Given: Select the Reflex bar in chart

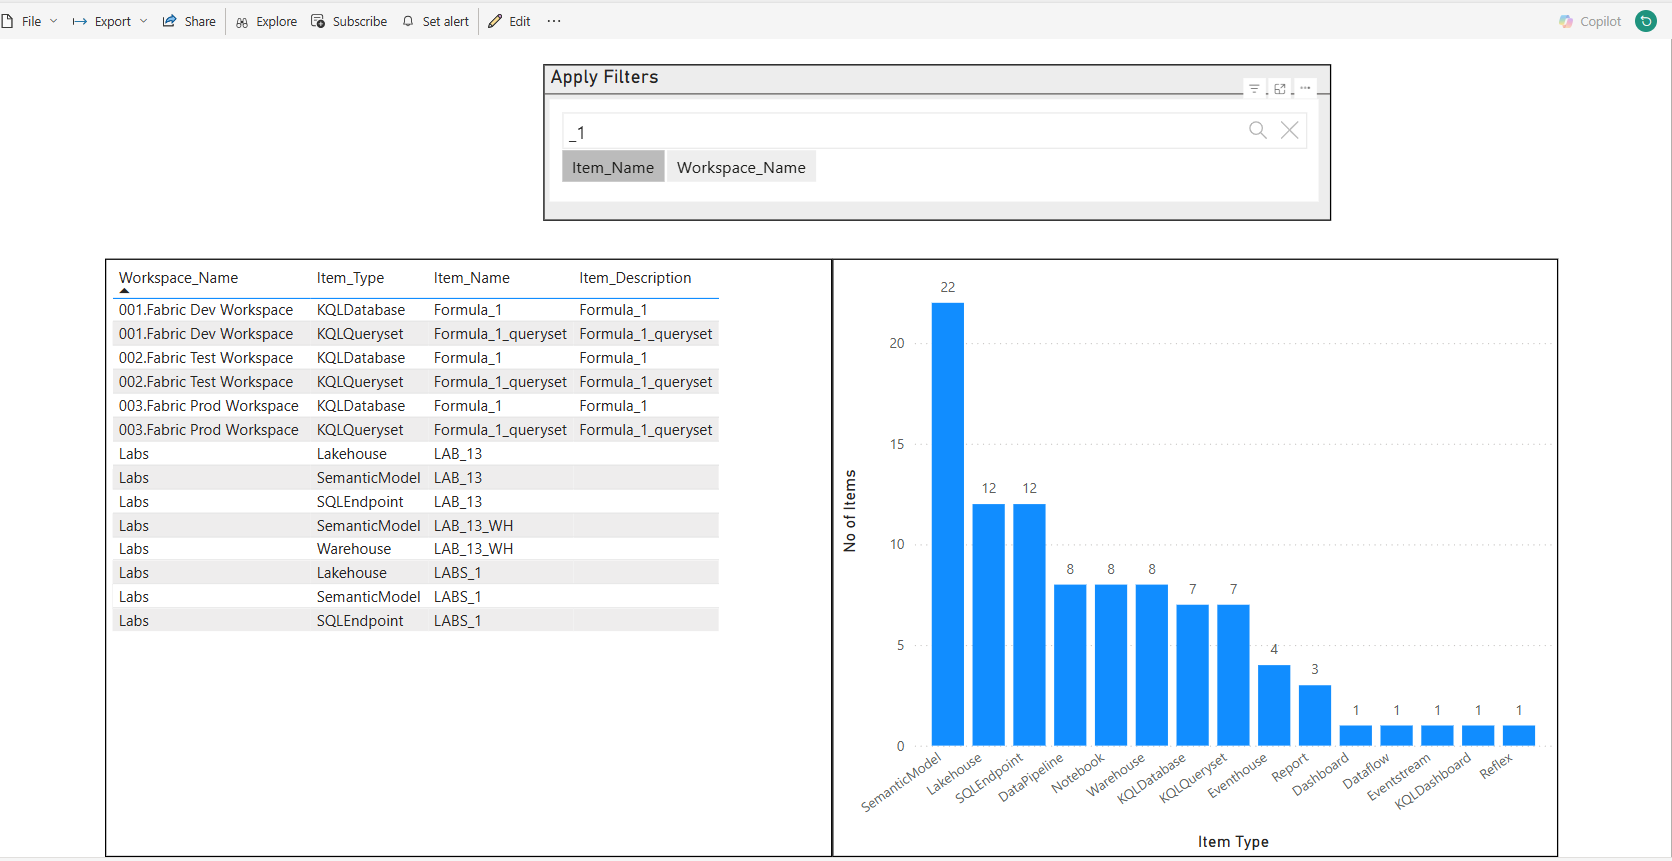Looking at the screenshot, I should (x=1519, y=736).
